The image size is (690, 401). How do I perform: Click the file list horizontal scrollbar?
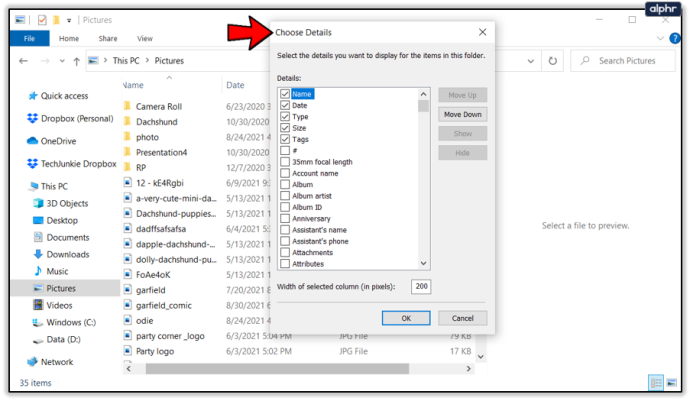(x=277, y=368)
